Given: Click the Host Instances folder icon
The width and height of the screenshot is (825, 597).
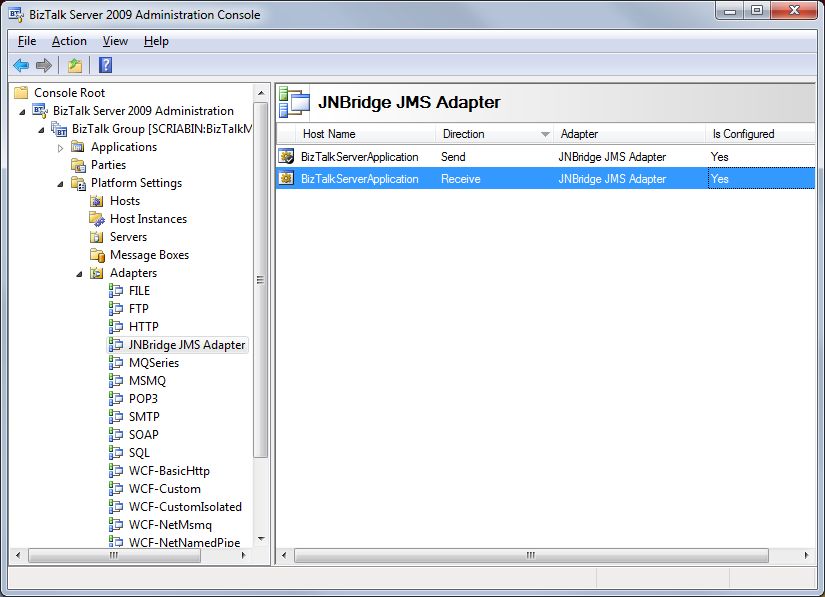Looking at the screenshot, I should pos(97,219).
